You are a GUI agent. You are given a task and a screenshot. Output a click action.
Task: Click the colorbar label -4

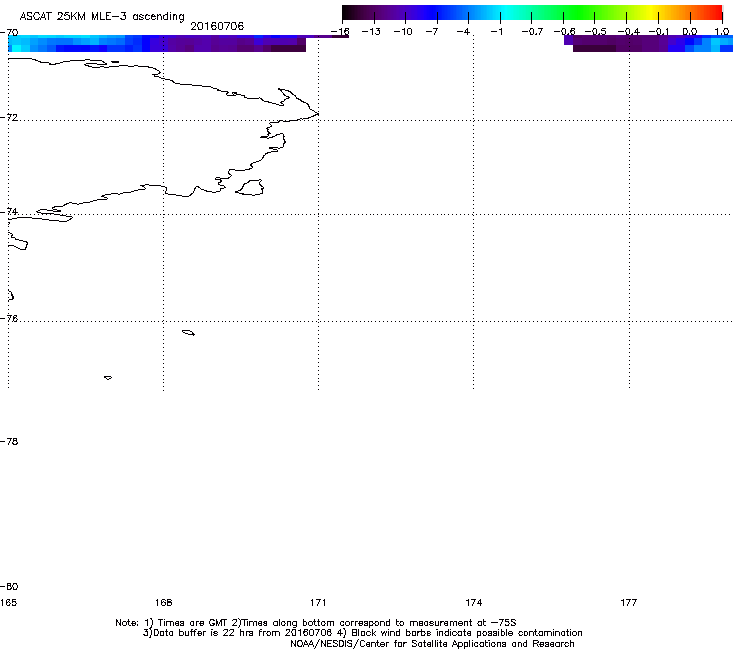(463, 32)
